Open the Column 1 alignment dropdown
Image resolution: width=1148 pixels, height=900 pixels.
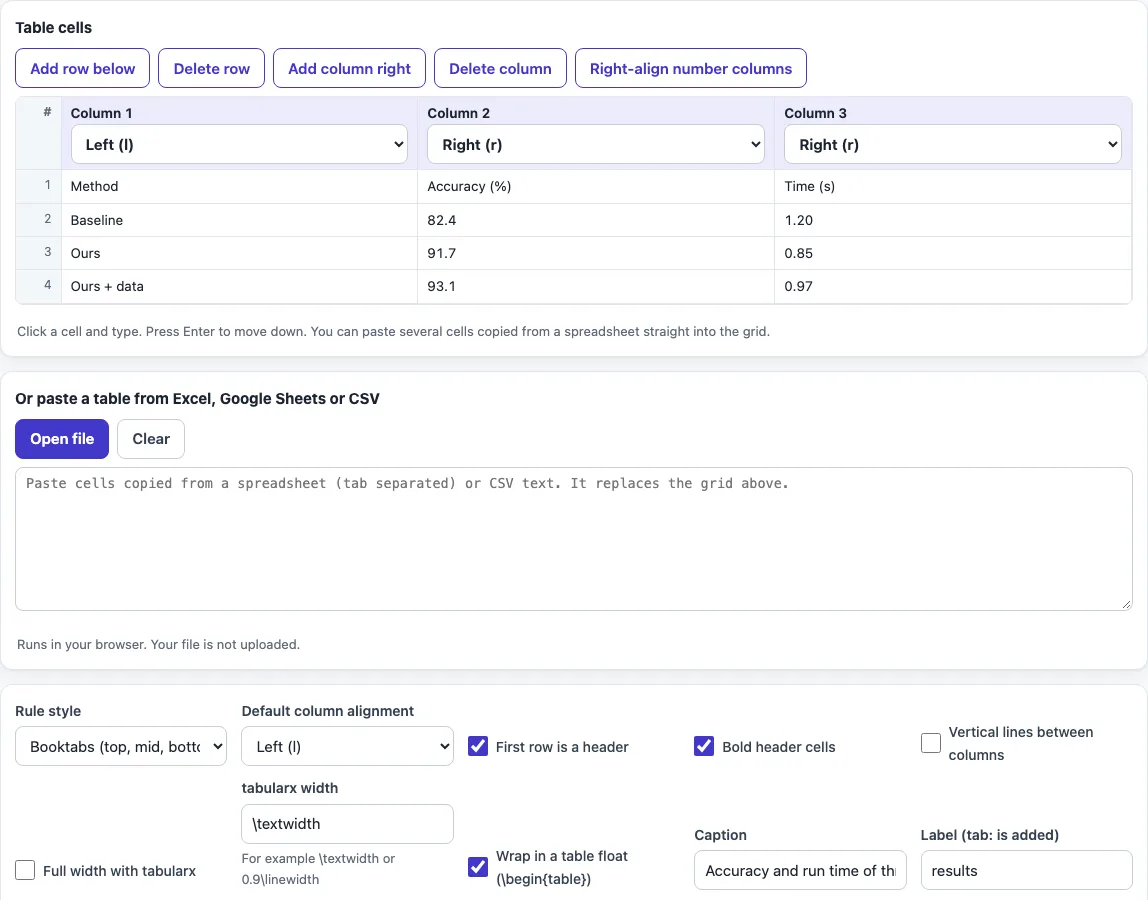pyautogui.click(x=239, y=144)
